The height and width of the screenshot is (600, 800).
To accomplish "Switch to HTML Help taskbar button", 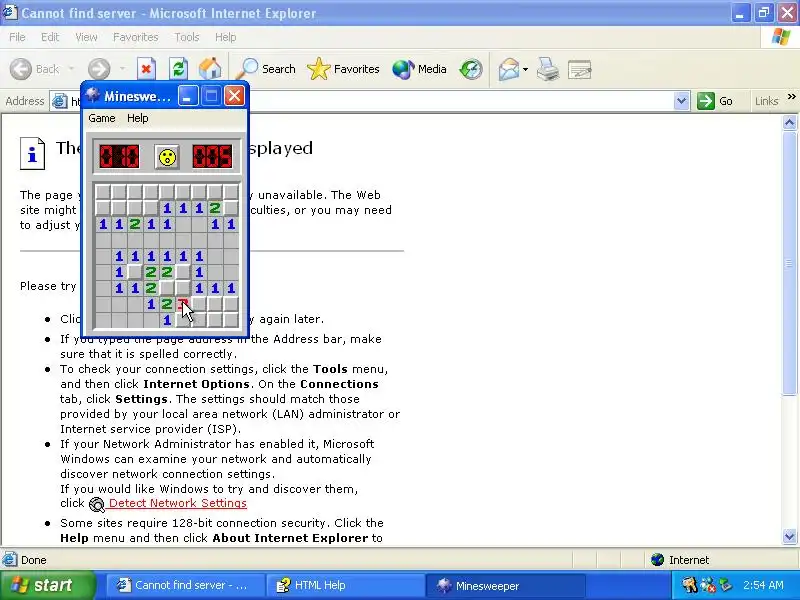I will click(346, 585).
